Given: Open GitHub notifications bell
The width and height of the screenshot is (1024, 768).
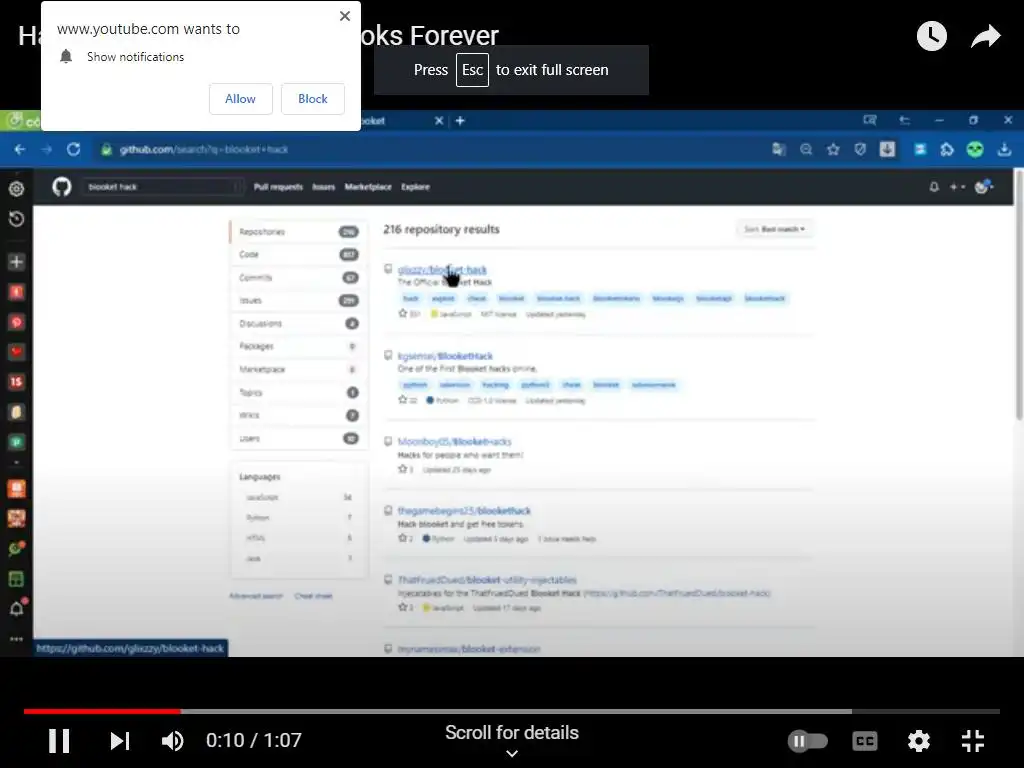Looking at the screenshot, I should (934, 187).
